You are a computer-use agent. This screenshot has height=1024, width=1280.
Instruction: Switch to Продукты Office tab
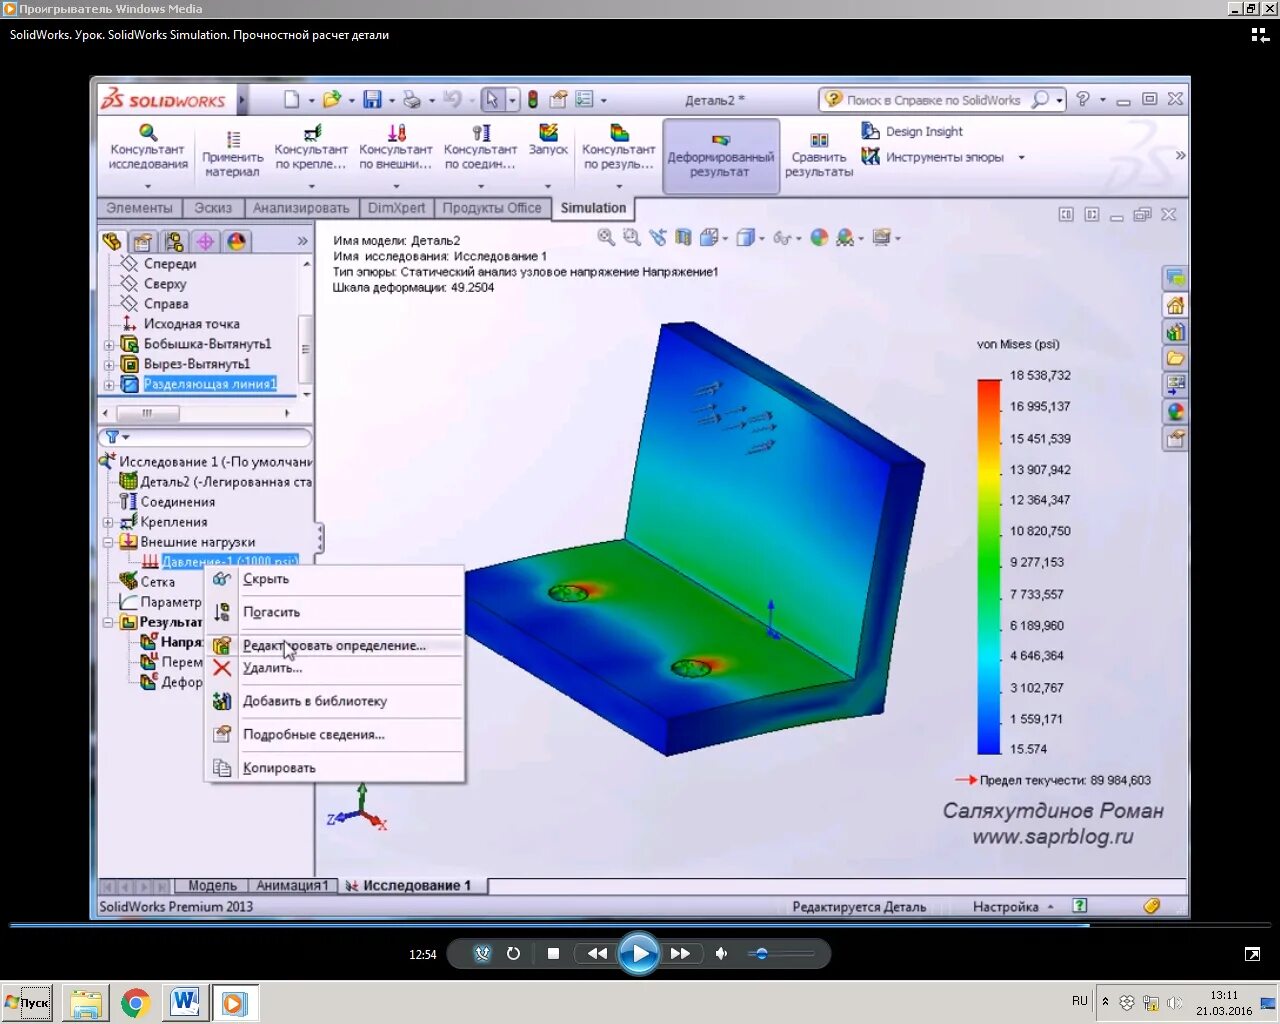pos(492,208)
